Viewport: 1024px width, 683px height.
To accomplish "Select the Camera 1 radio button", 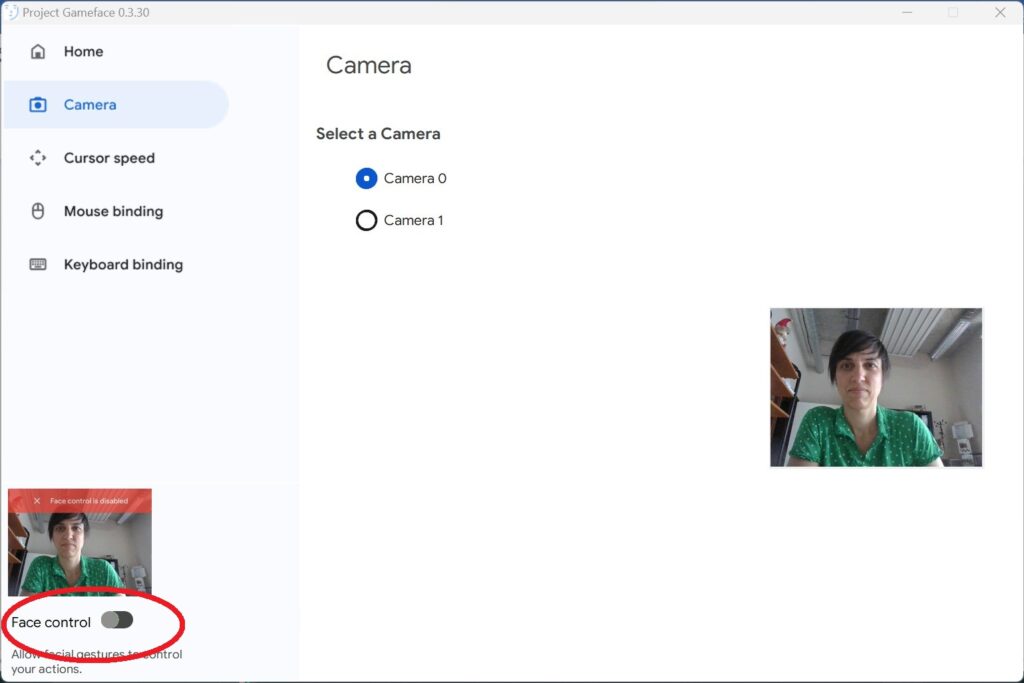I will (367, 220).
